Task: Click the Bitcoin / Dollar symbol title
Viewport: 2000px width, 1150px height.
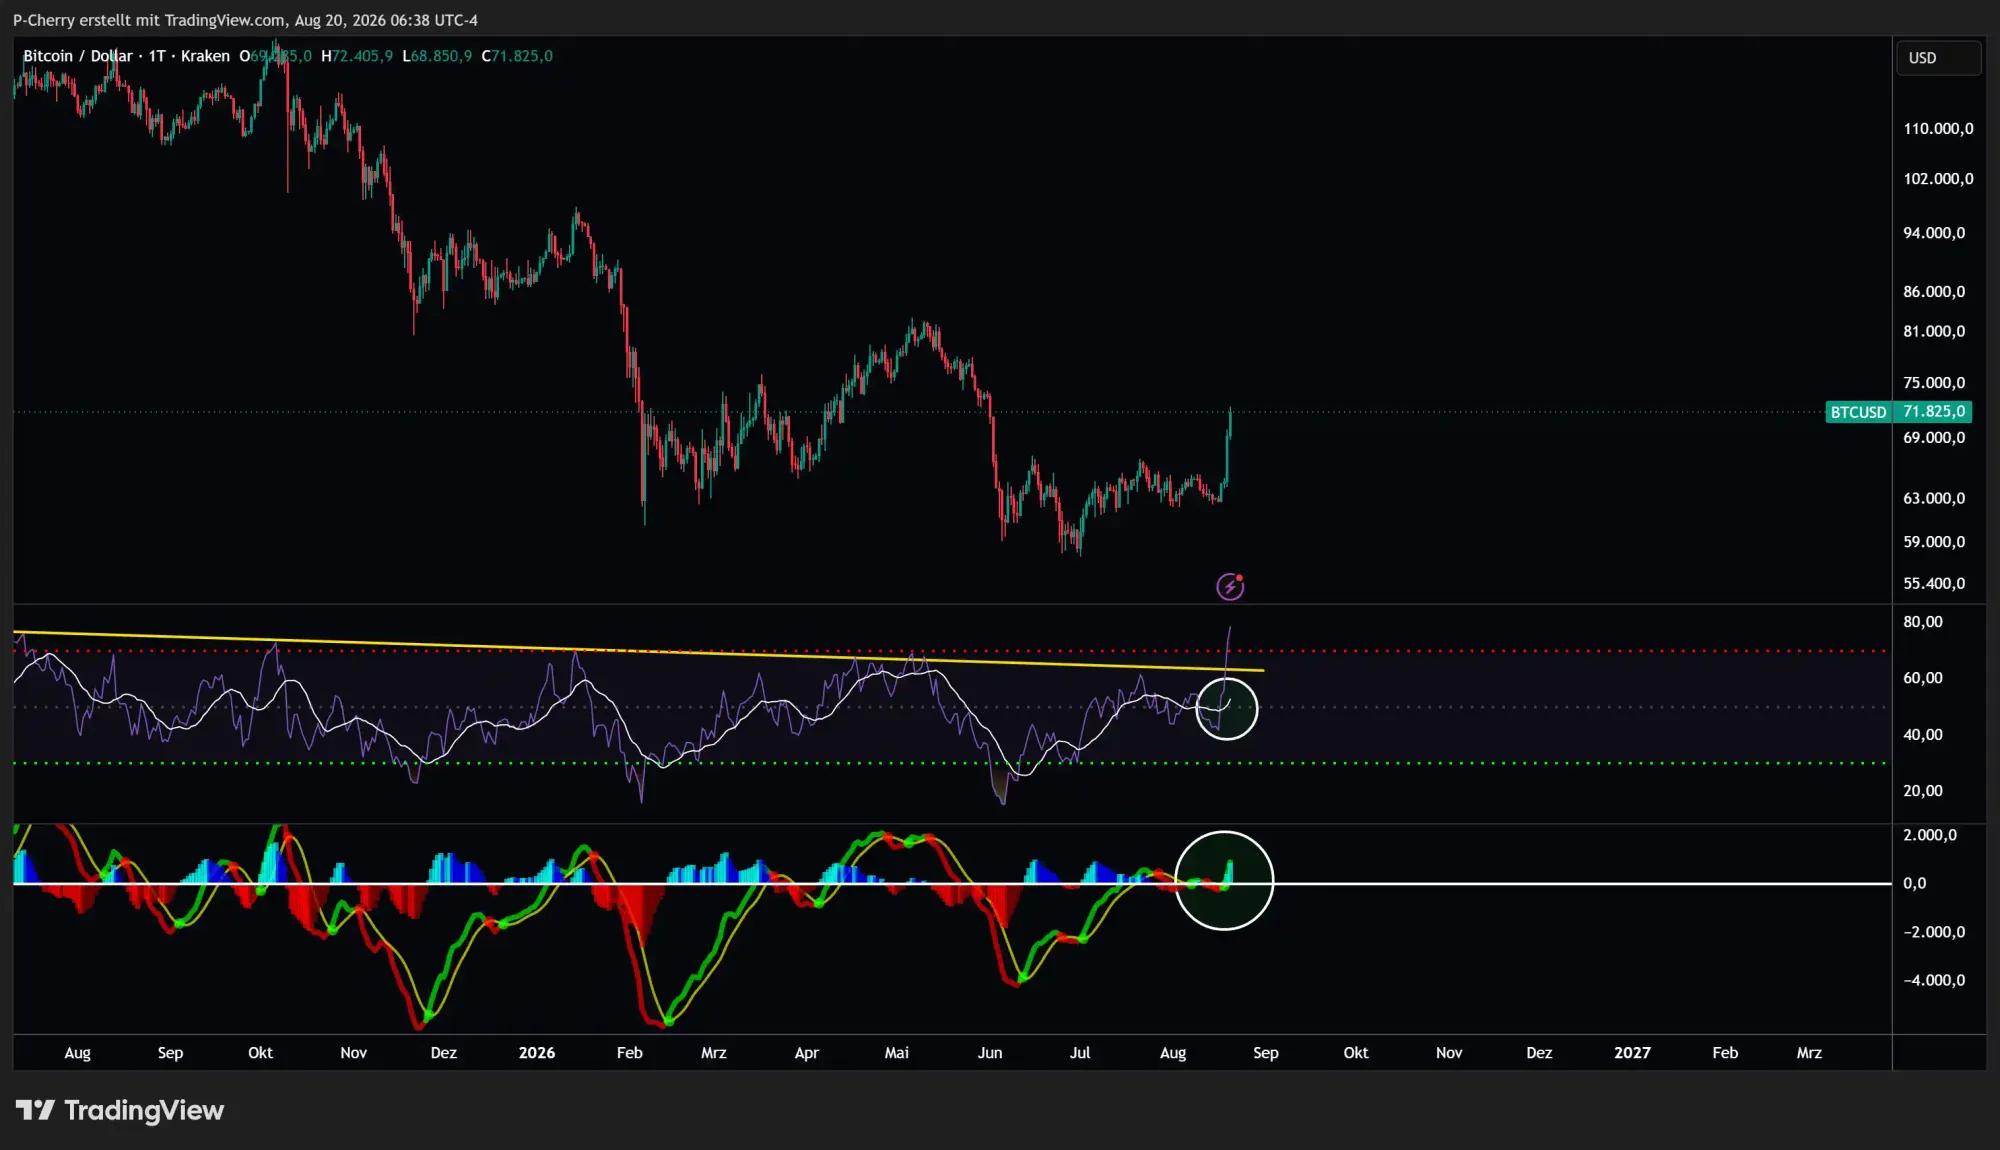Action: point(78,56)
